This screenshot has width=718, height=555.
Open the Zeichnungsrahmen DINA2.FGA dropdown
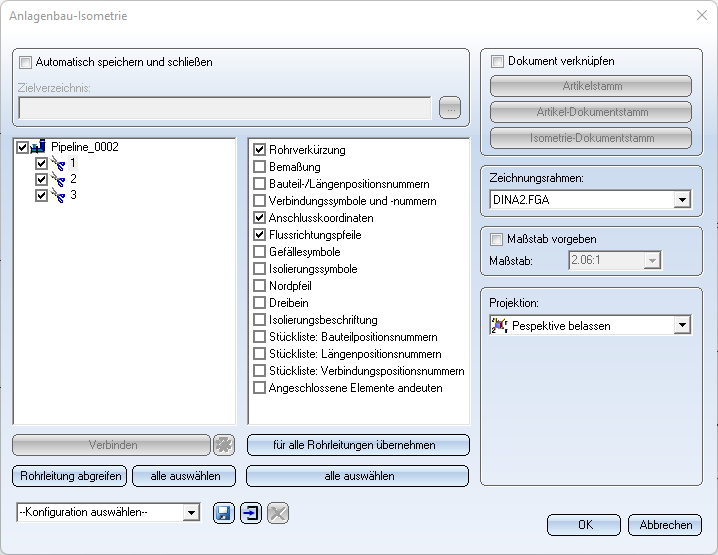tap(682, 200)
